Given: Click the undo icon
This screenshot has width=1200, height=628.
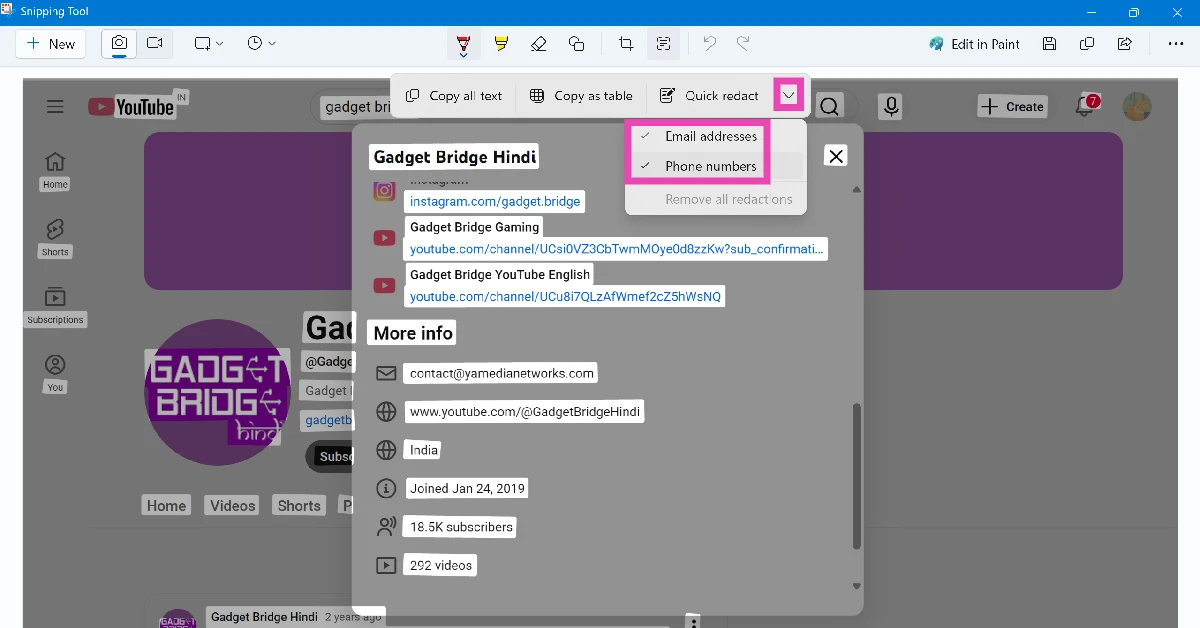Looking at the screenshot, I should tap(709, 44).
